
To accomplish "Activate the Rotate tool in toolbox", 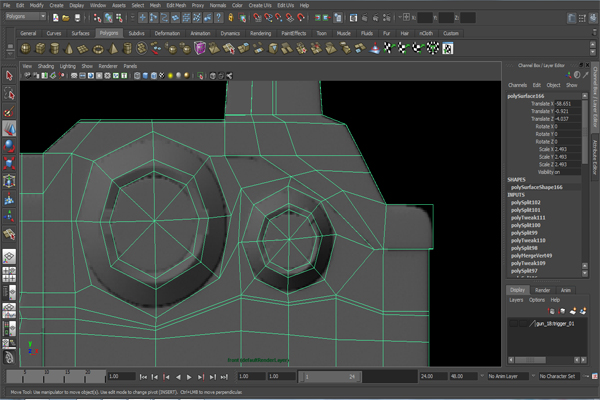I will pyautogui.click(x=9, y=146).
